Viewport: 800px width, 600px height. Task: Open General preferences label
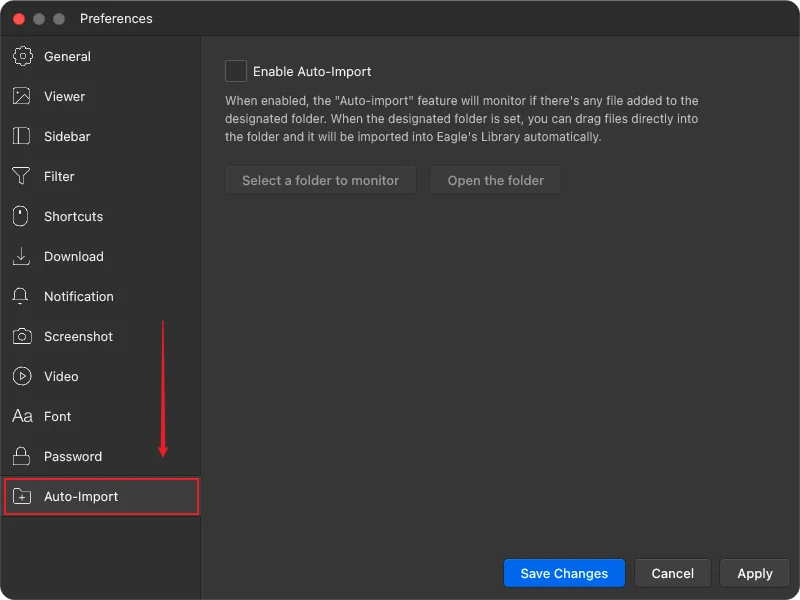[67, 56]
